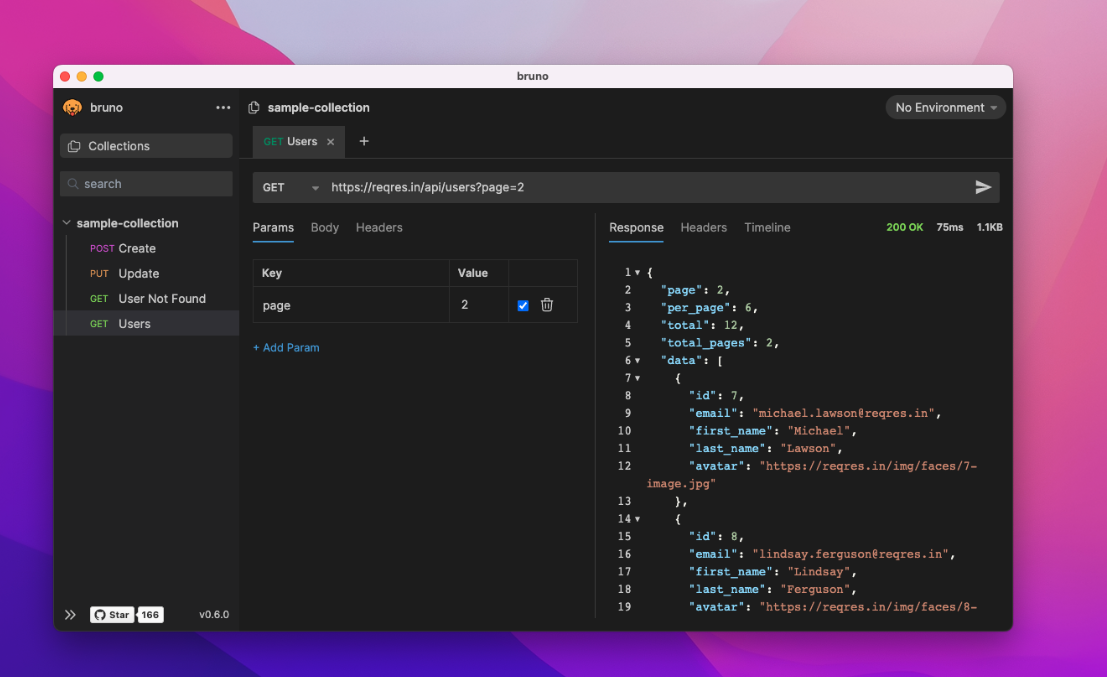This screenshot has height=677, width=1107.
Task: Open the PUT Update request
Action: (x=146, y=273)
